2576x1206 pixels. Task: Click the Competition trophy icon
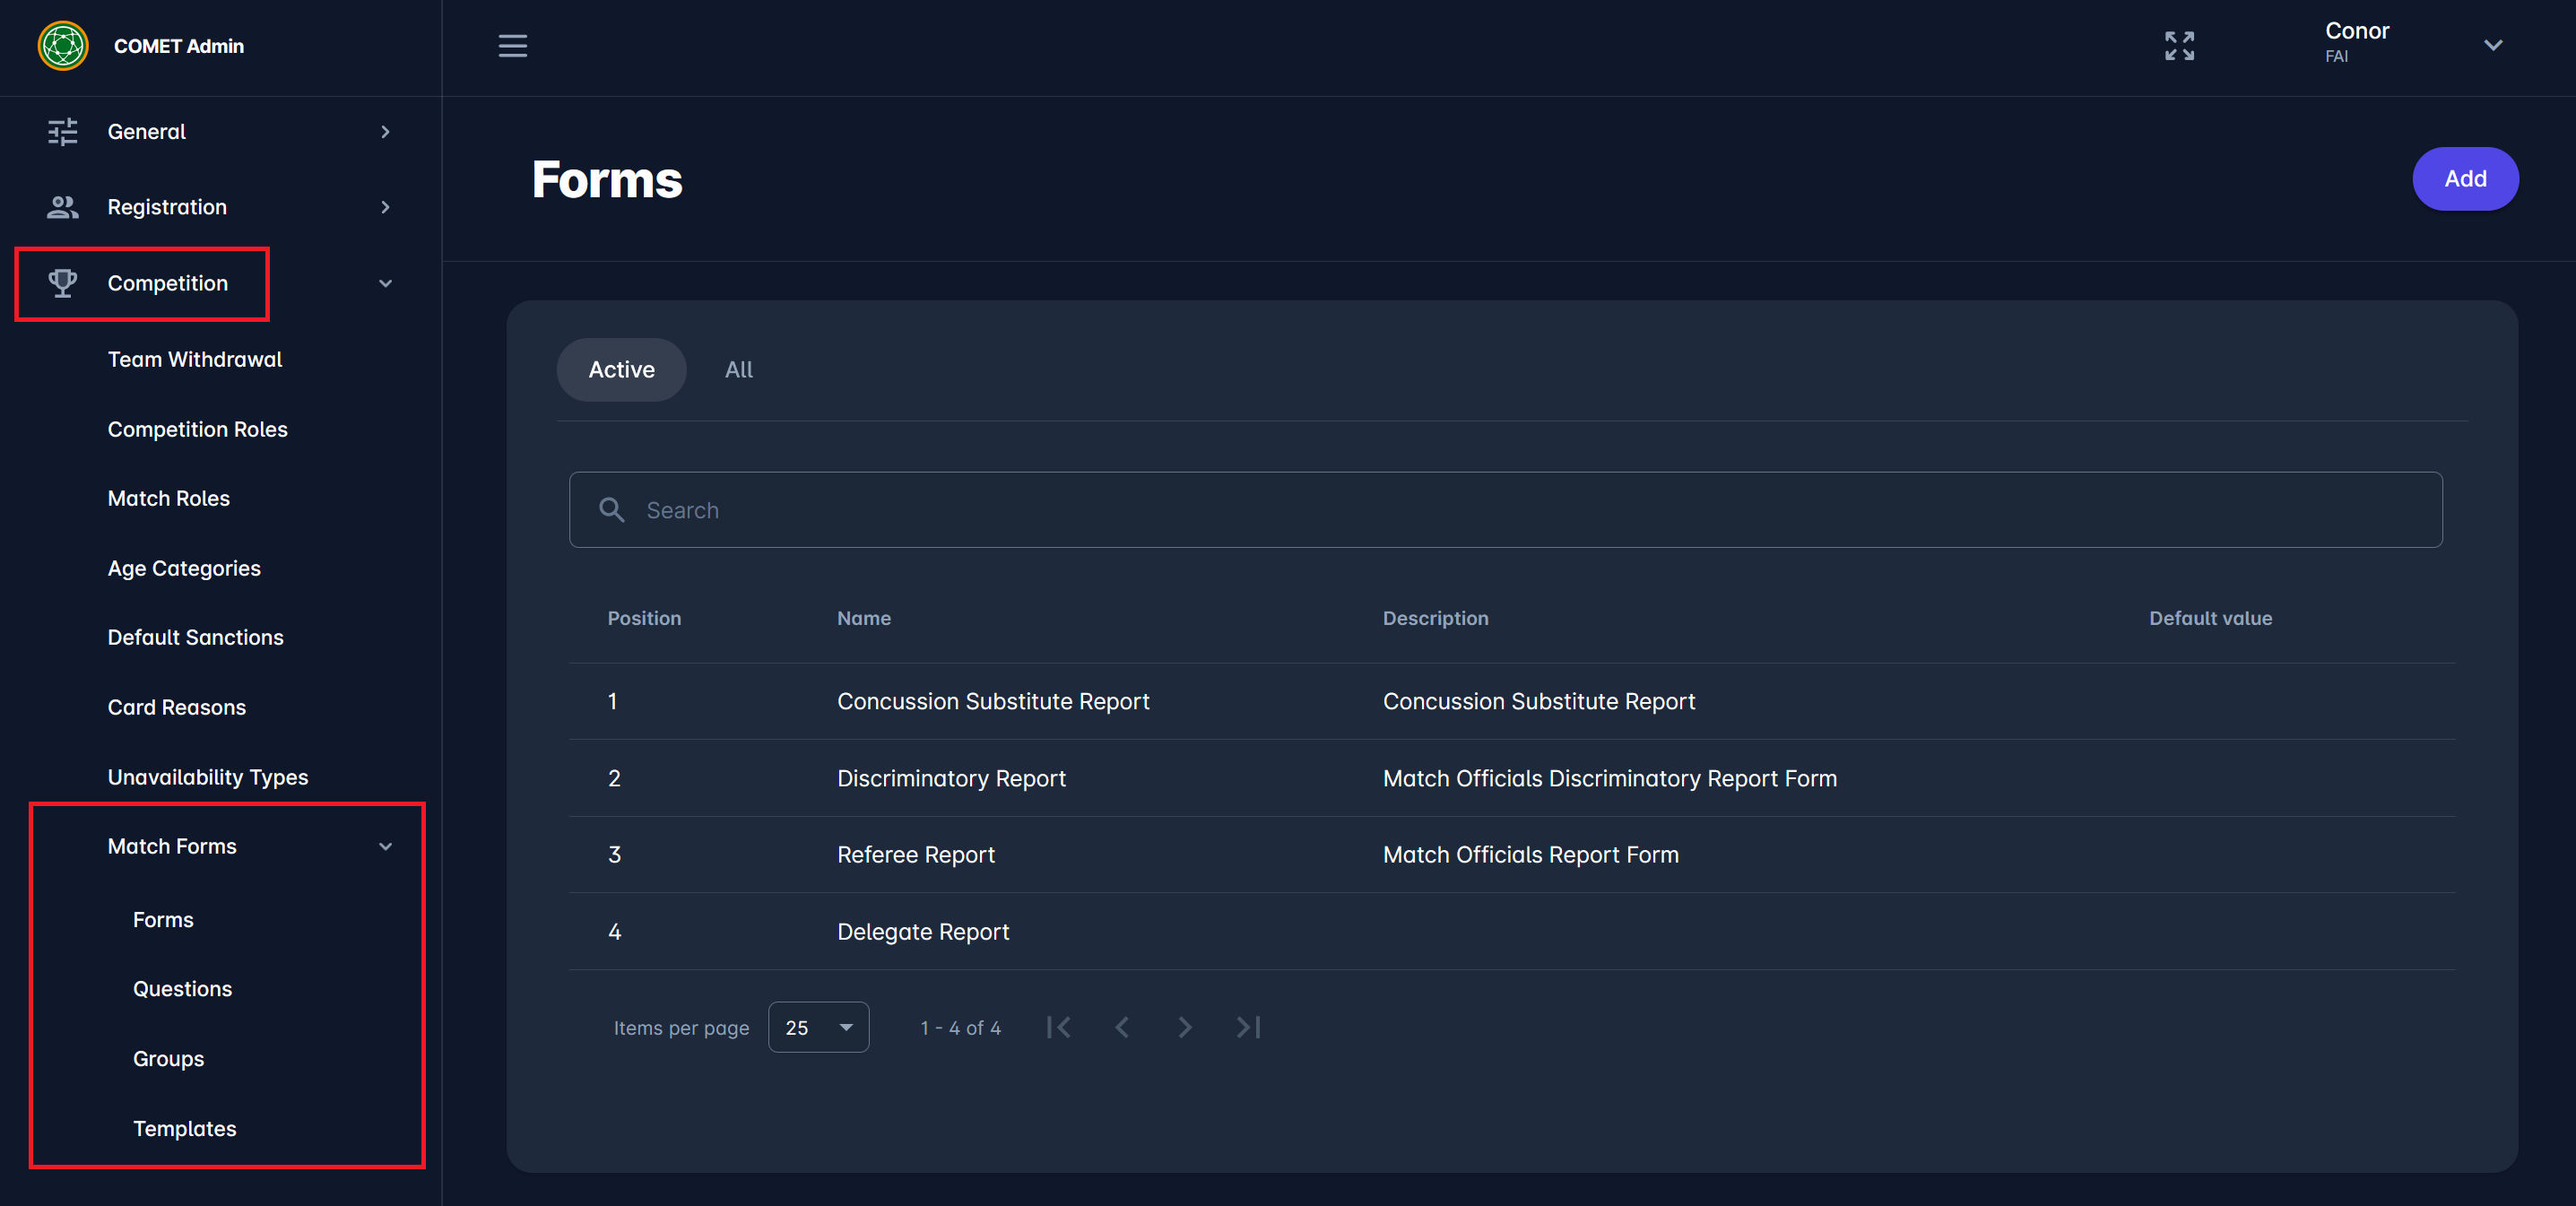pos(63,283)
